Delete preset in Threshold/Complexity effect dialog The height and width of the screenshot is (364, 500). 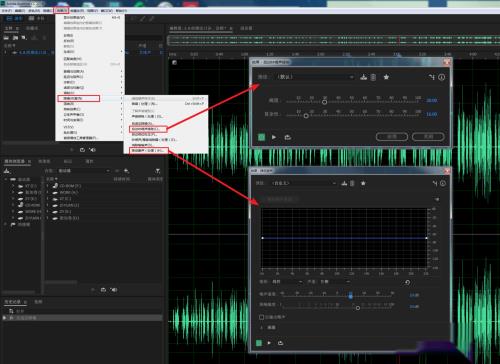click(x=373, y=77)
